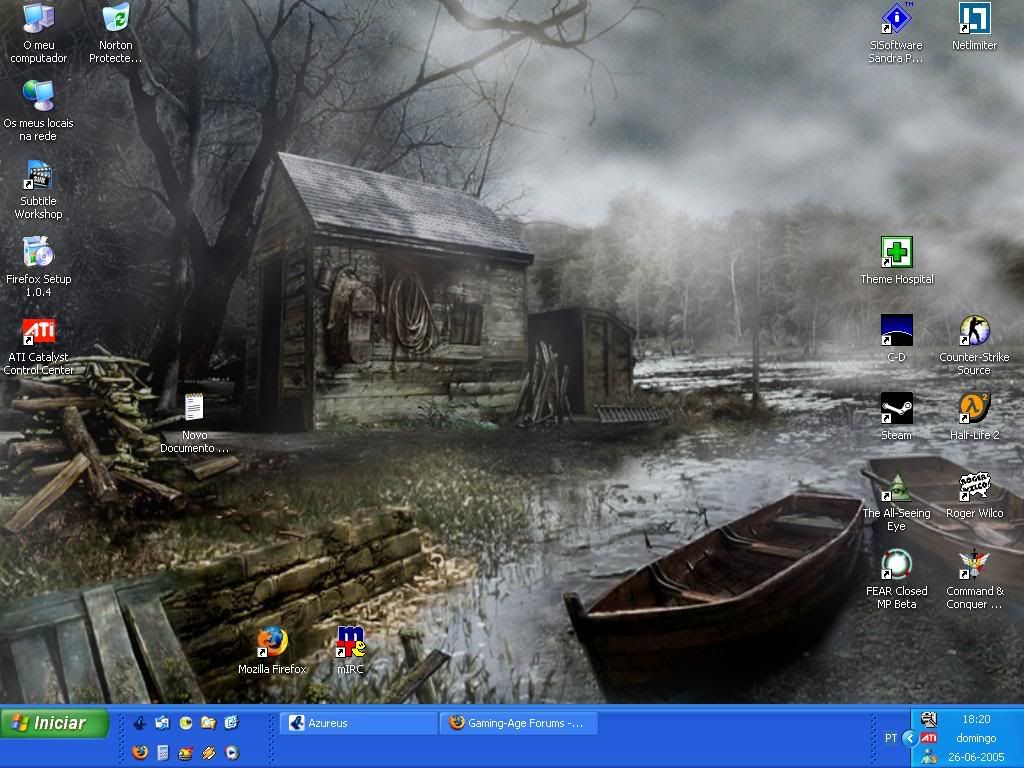Open the PT language bar selector
This screenshot has height=768, width=1024.
(x=890, y=738)
